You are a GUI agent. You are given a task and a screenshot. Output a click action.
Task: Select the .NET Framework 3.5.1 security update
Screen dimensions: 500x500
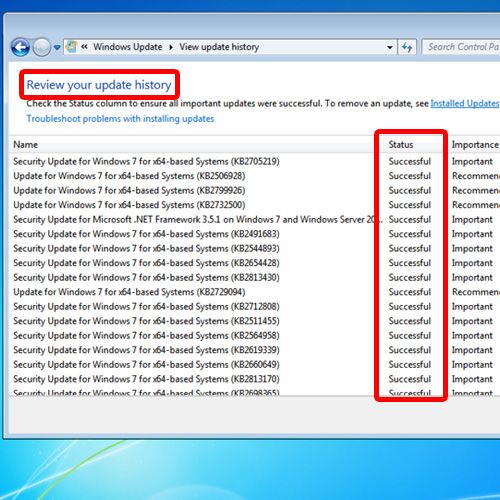[x=197, y=219]
